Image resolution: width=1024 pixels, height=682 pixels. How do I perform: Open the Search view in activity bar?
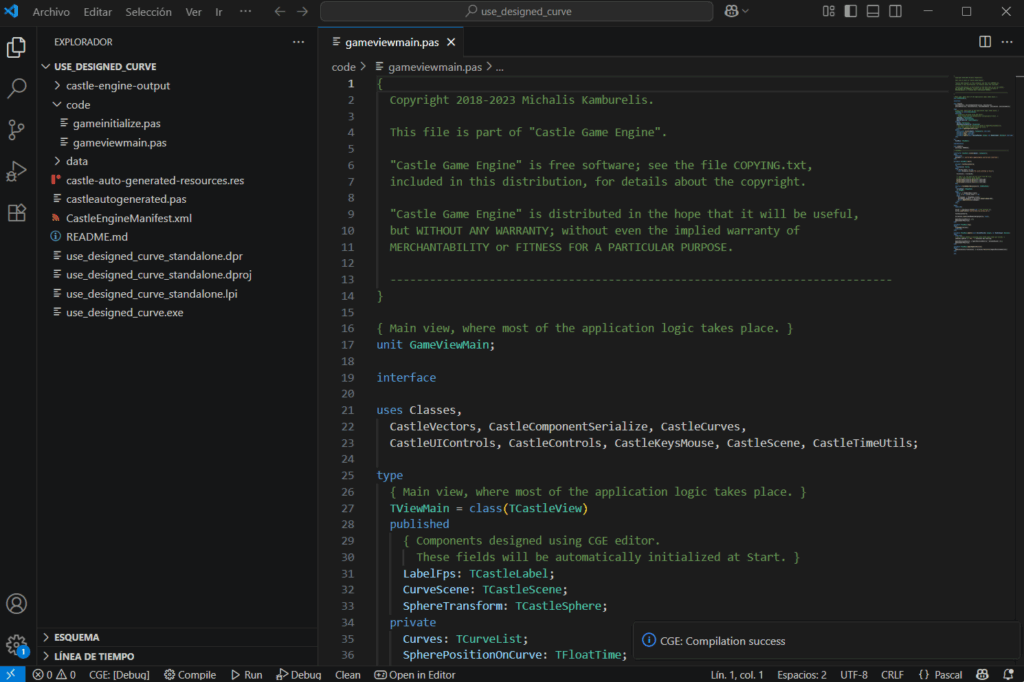(16, 88)
